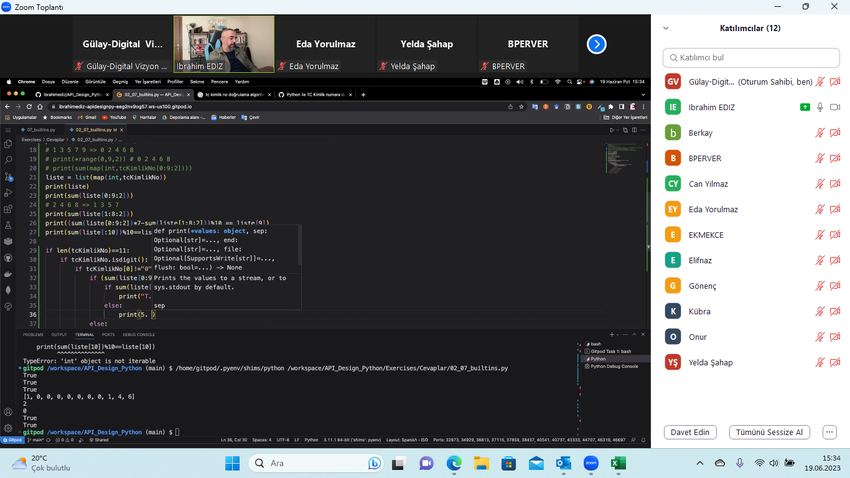Click Chrome's home icon
Viewport: 850px width, 478px height.
40,107
